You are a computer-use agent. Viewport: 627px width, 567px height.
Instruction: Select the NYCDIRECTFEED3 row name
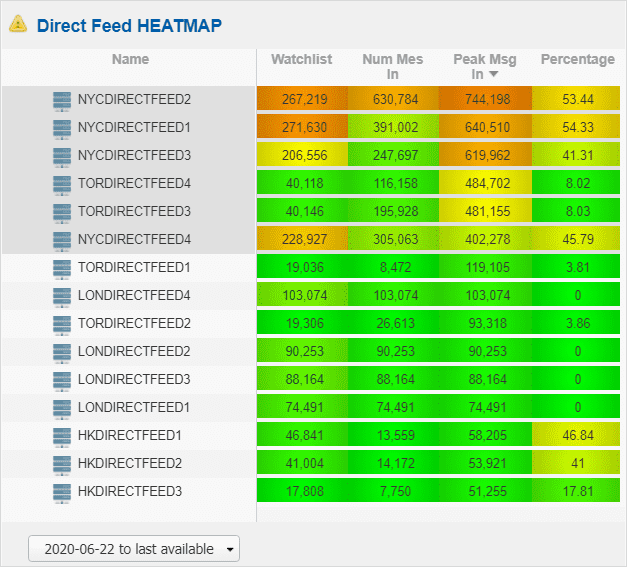coord(134,155)
